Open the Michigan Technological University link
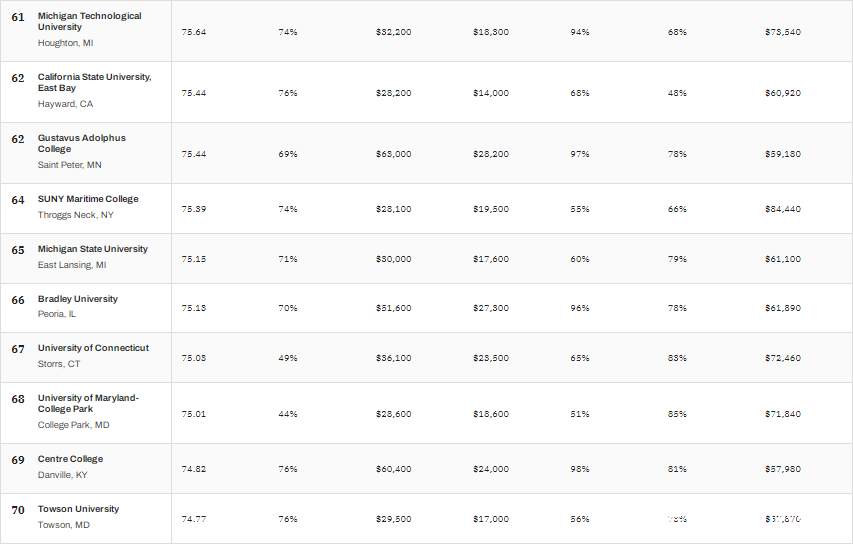 point(89,21)
